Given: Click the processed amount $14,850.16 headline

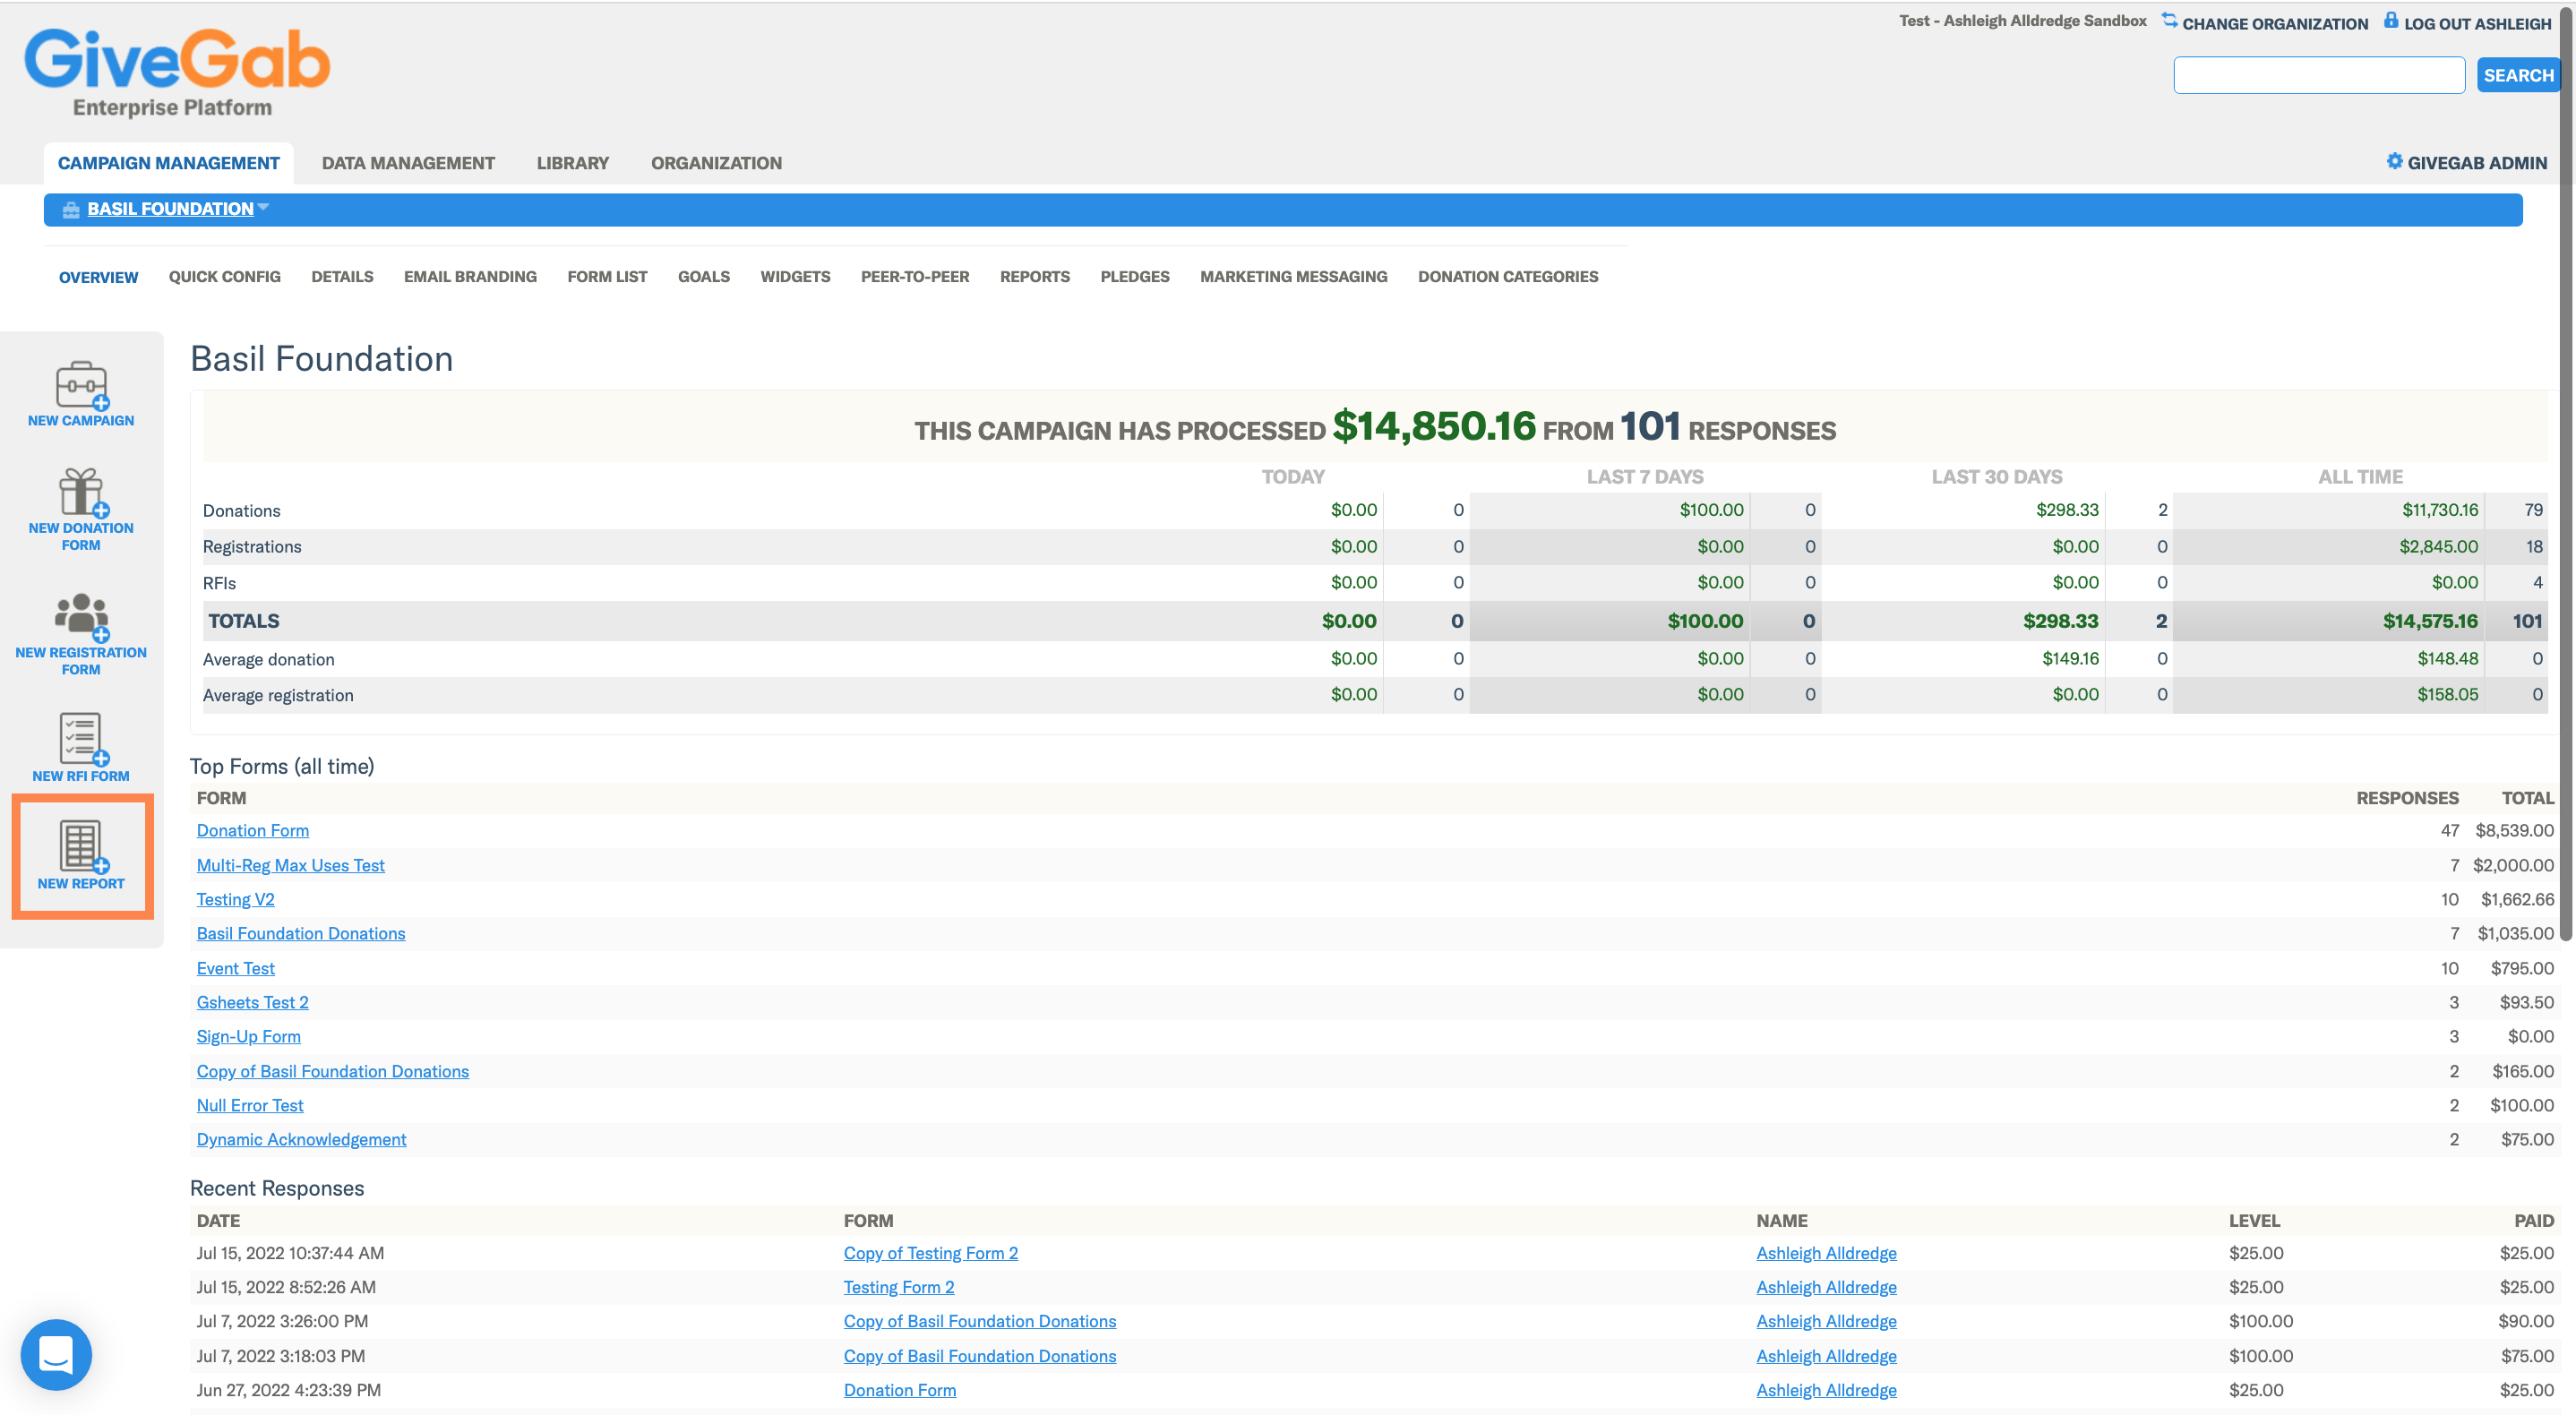Looking at the screenshot, I should [1434, 426].
